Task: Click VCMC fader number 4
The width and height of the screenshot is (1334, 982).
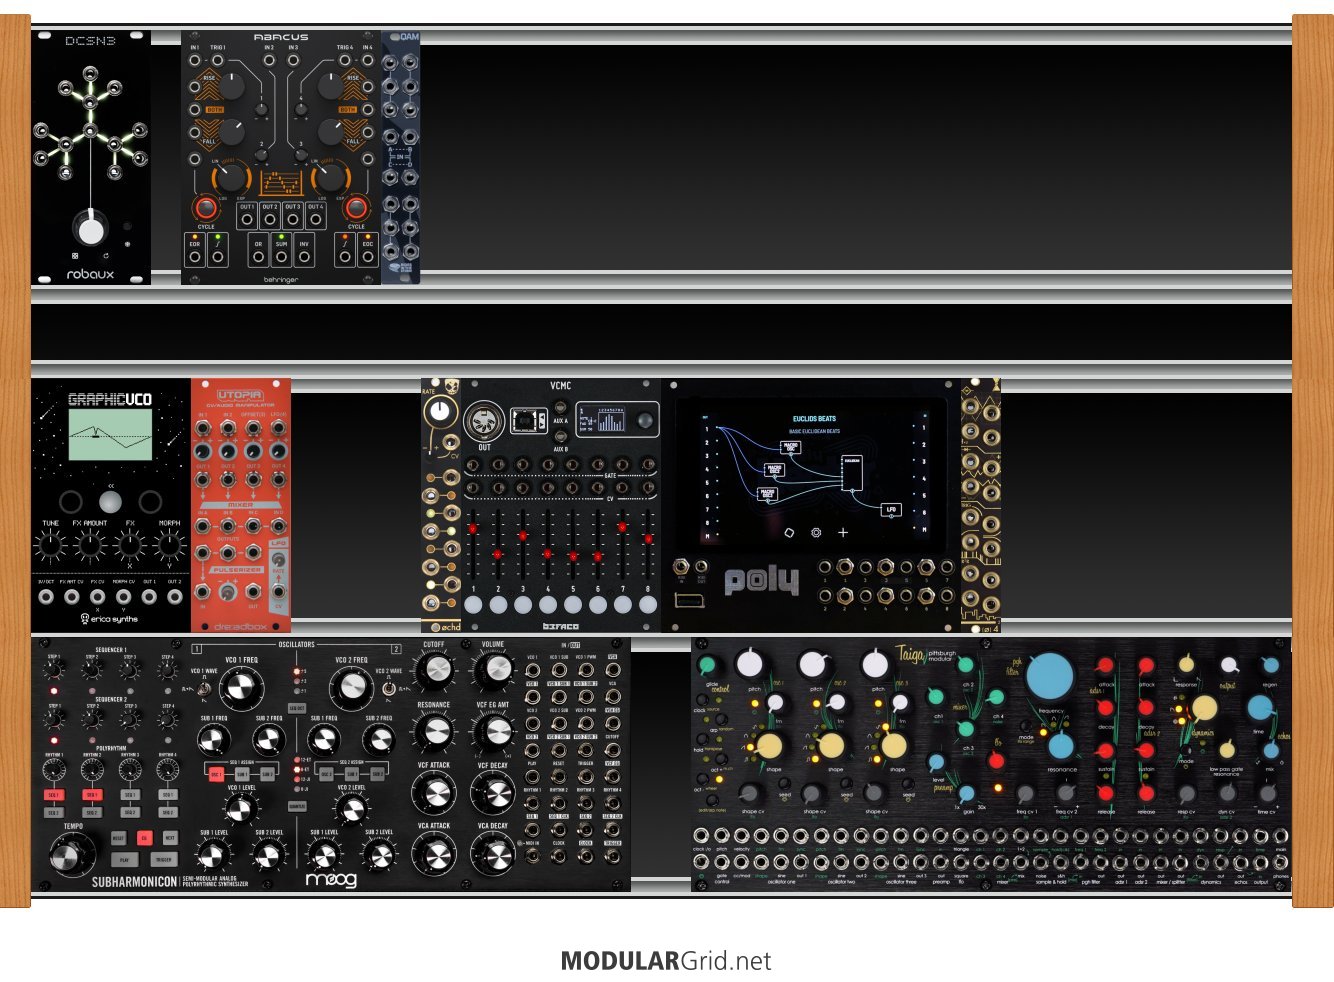Action: point(548,553)
